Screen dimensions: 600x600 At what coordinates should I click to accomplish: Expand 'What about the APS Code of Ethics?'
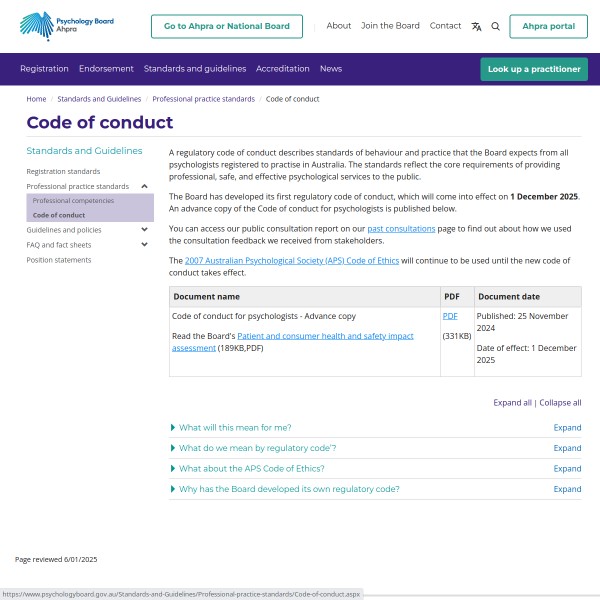(251, 469)
